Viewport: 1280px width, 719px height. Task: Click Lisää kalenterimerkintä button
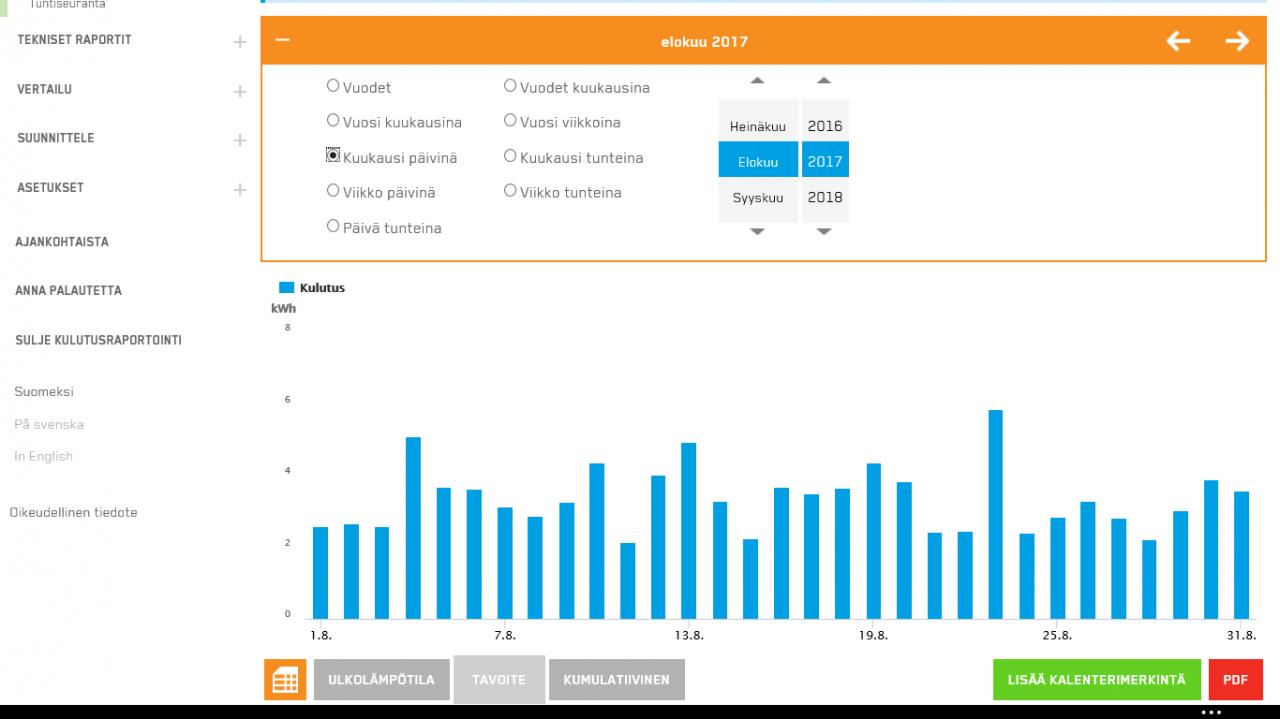[1099, 680]
